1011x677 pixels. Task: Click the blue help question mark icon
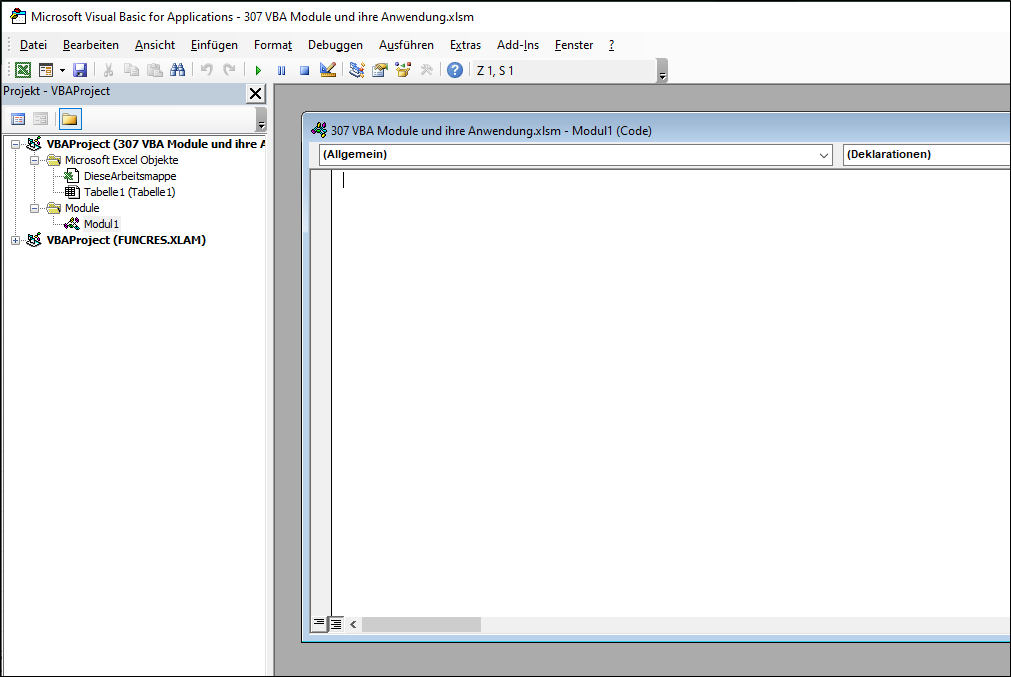pos(455,70)
